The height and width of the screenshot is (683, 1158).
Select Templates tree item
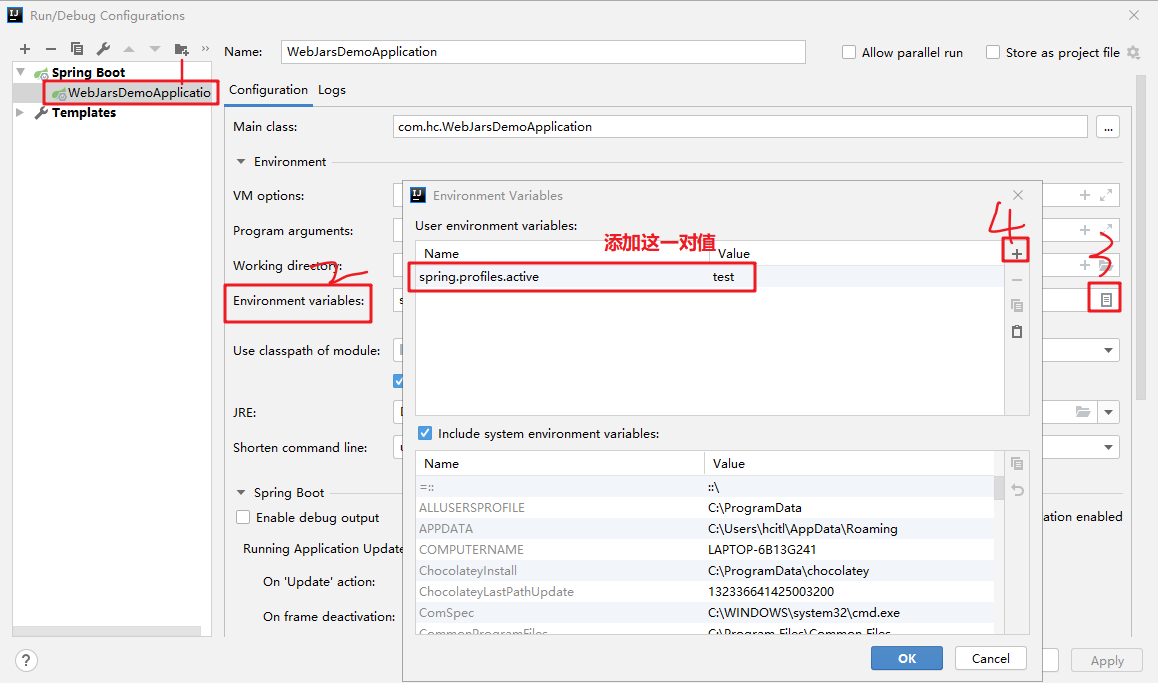(83, 112)
